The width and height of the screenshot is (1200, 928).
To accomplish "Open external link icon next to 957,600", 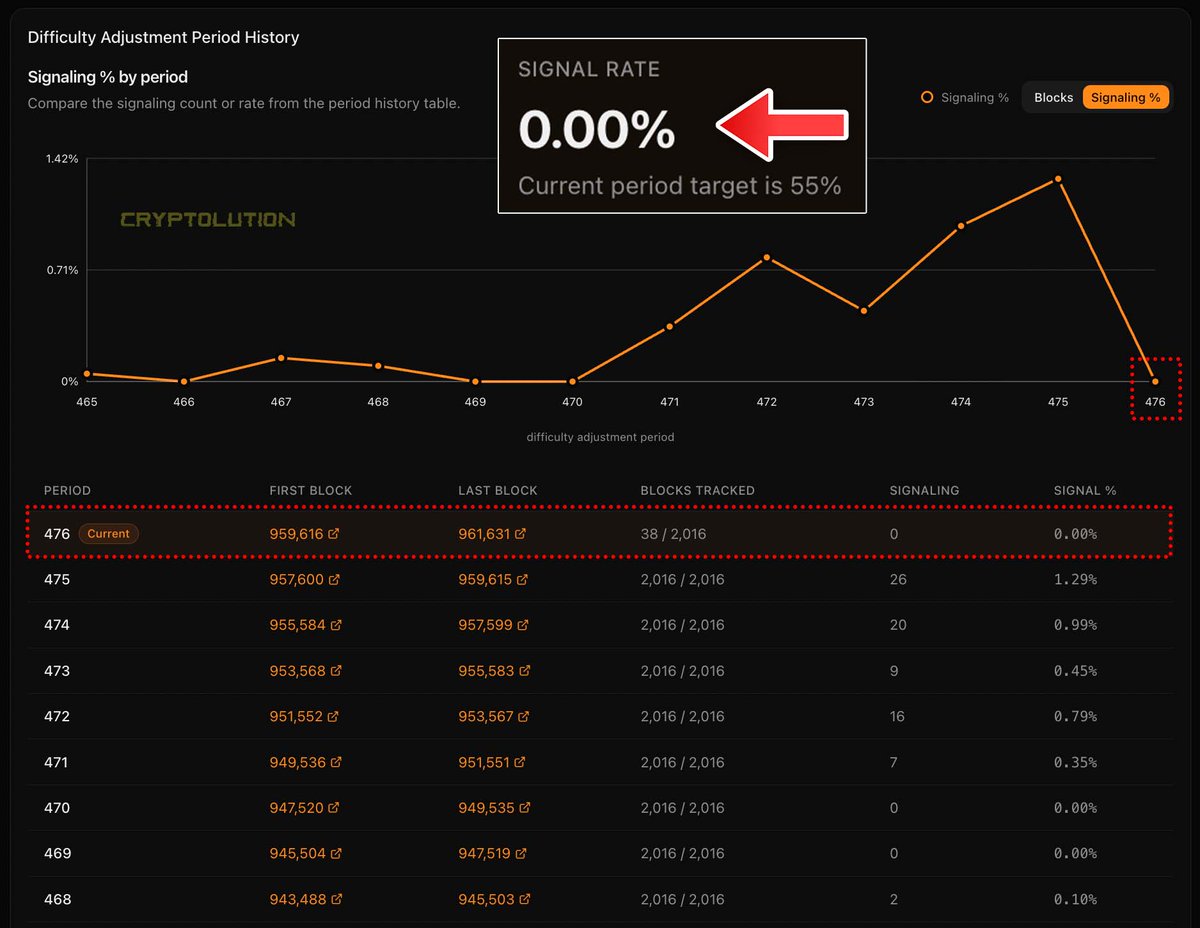I will (333, 580).
